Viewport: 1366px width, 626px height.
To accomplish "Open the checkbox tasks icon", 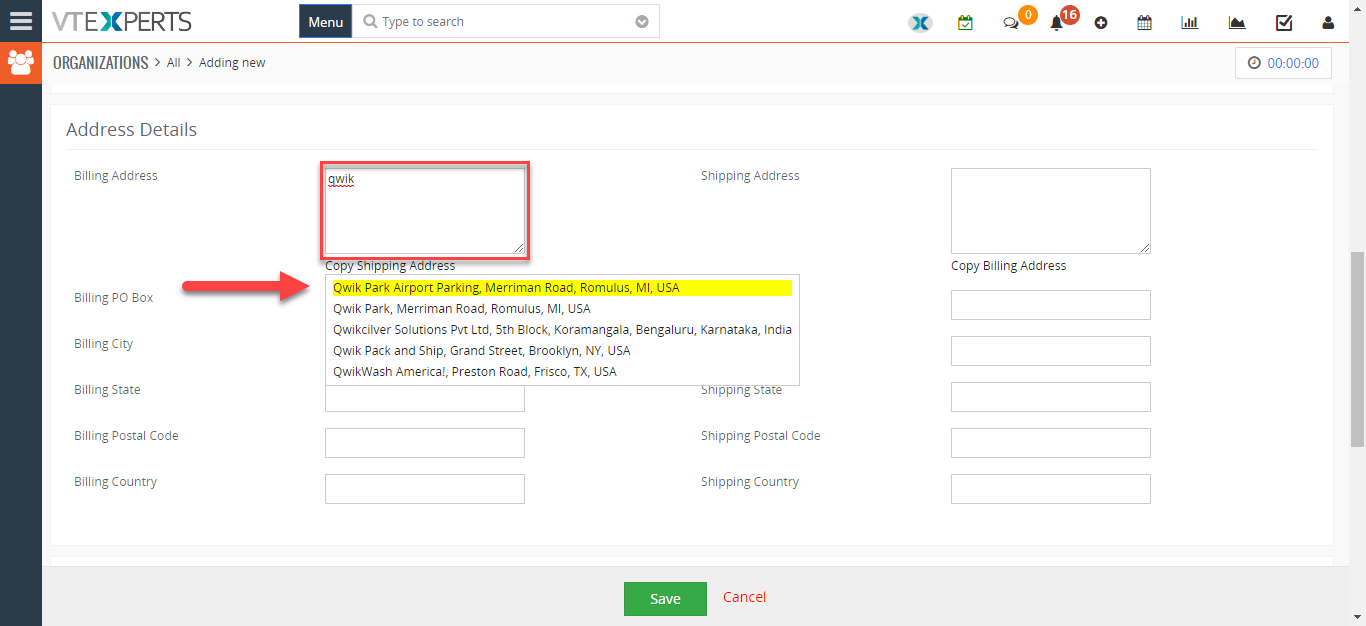I will click(x=1284, y=22).
